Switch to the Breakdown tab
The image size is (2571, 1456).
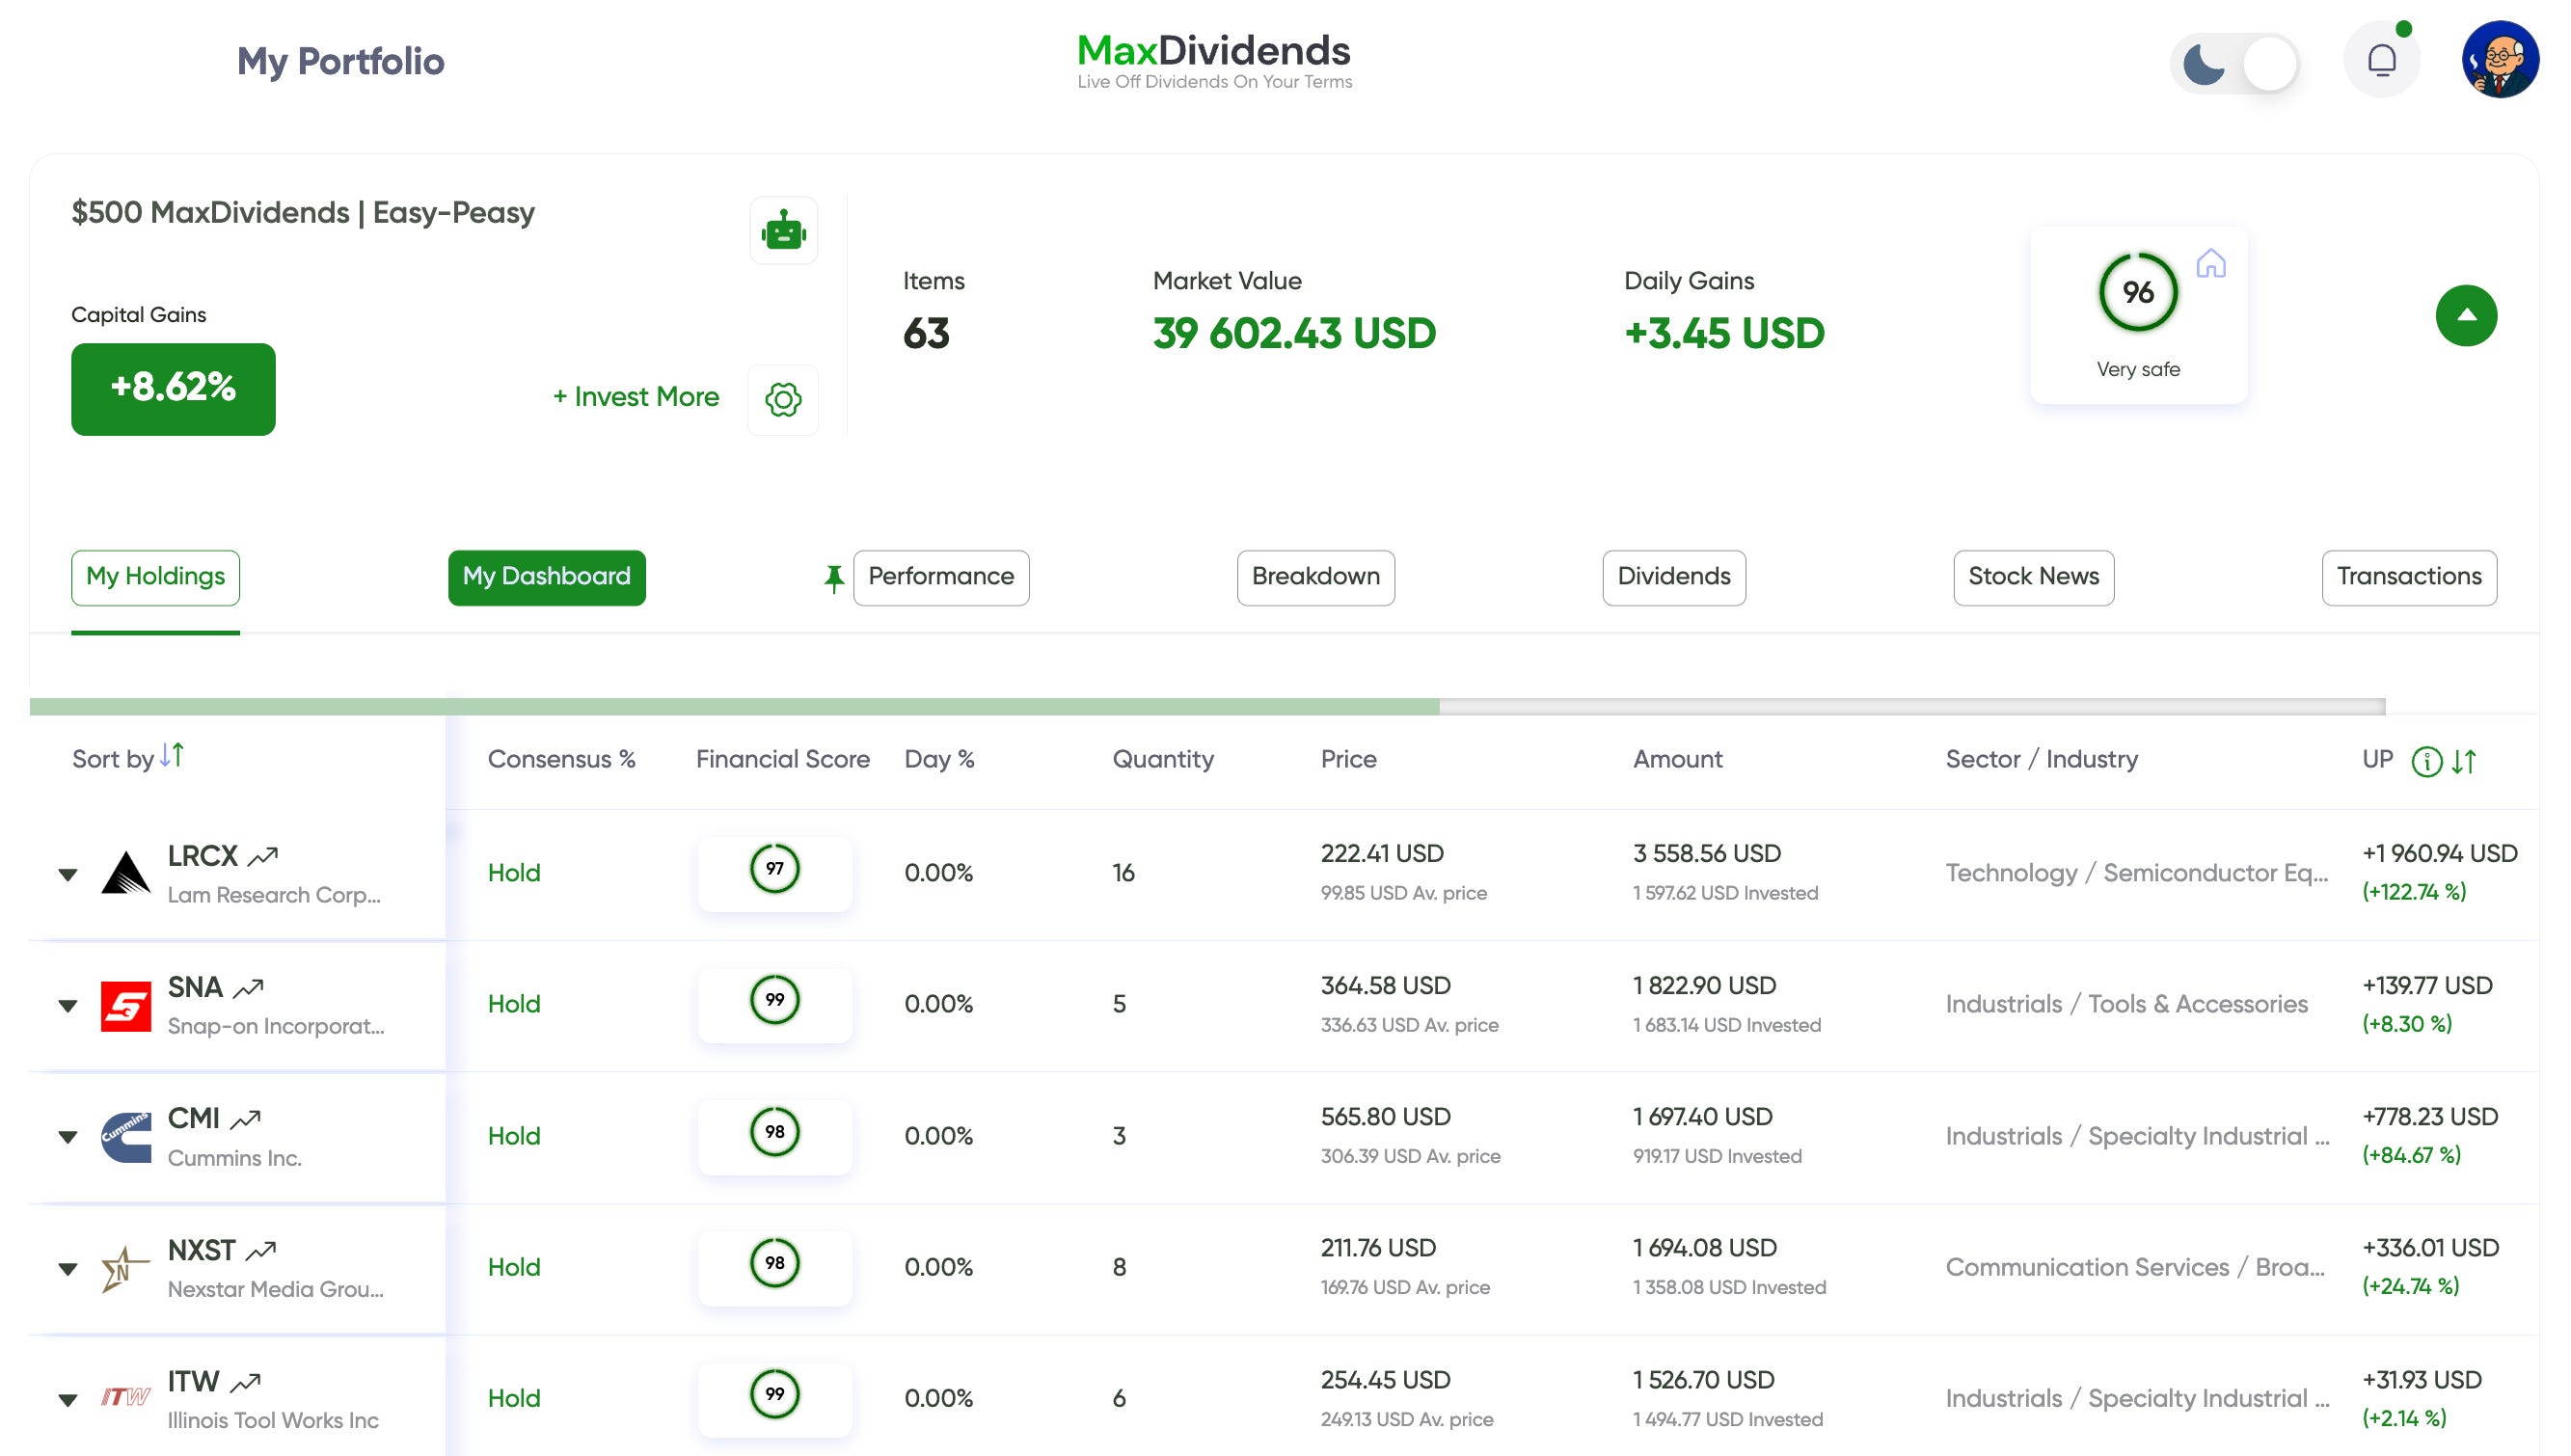point(1315,577)
